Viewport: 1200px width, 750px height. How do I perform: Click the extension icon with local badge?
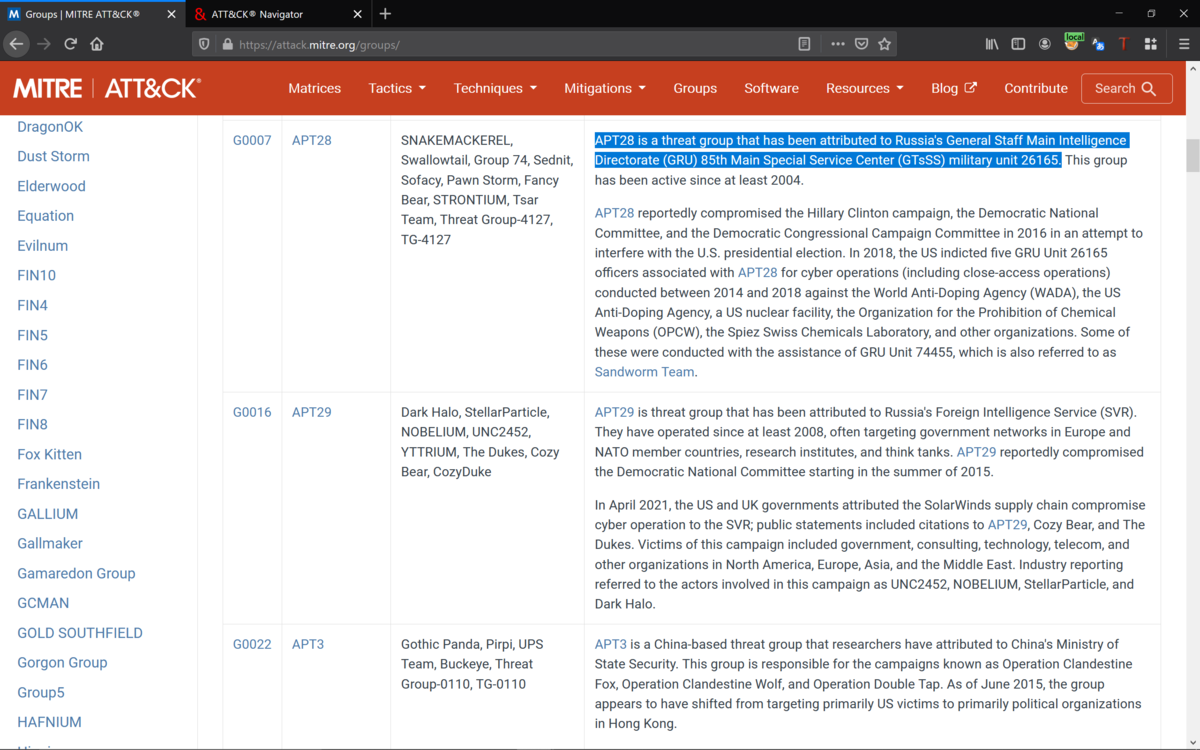coord(1072,43)
